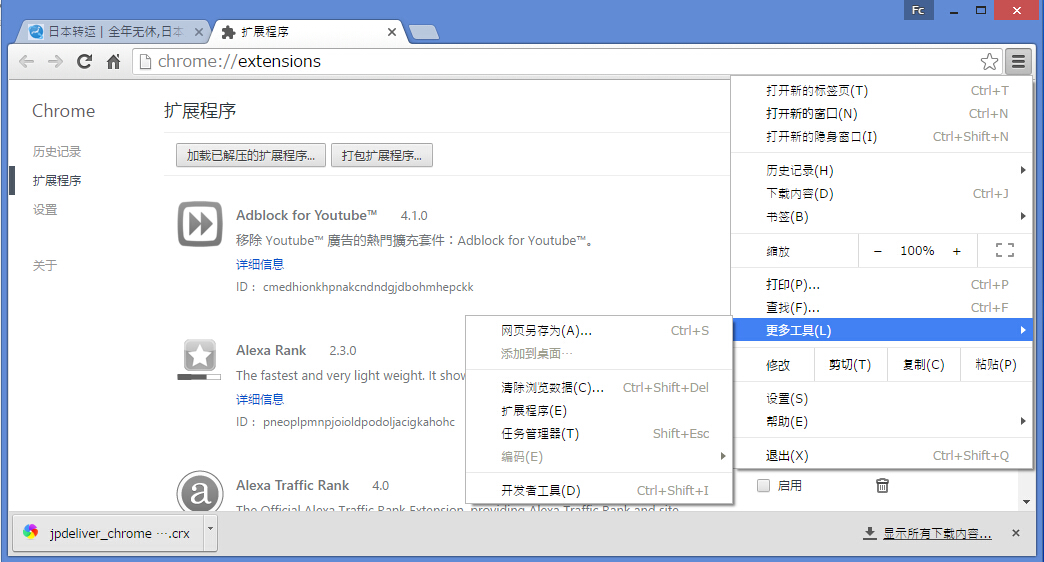This screenshot has width=1044, height=562.
Task: Toggle the 启用 enable checkbox
Action: [764, 486]
